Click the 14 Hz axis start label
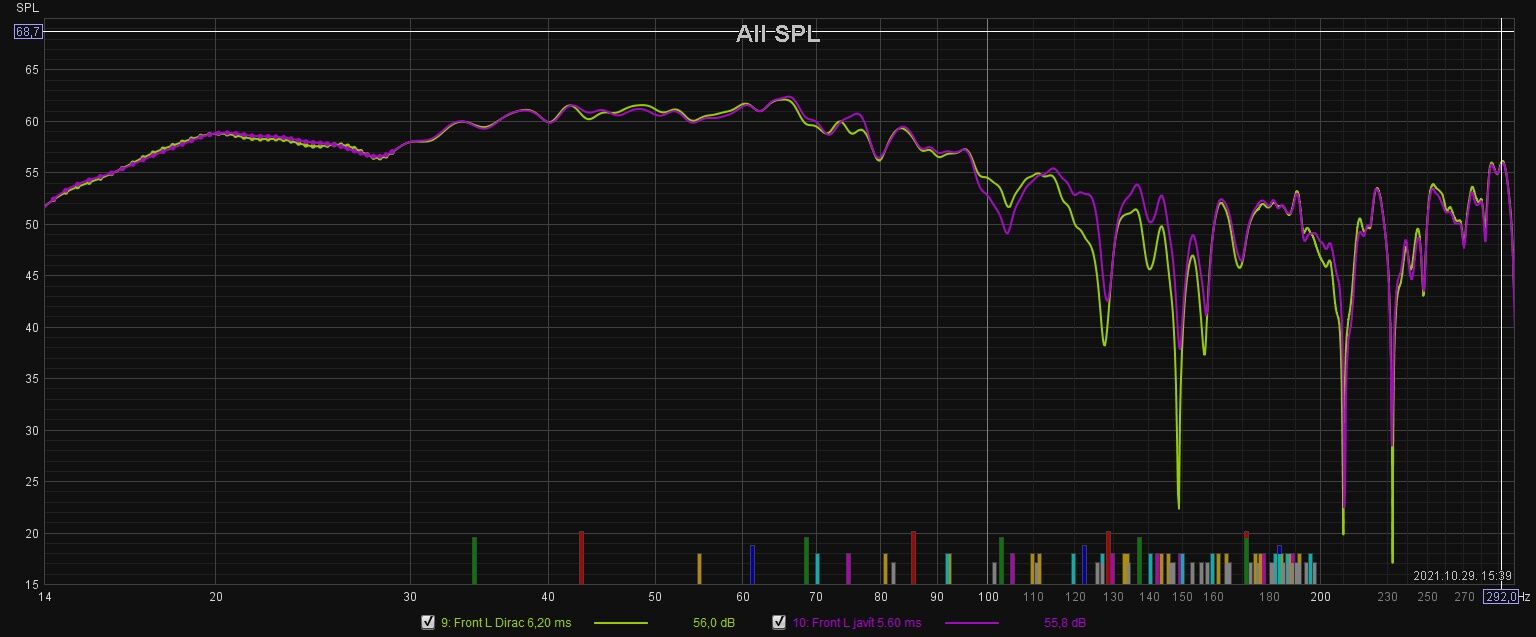This screenshot has width=1536, height=637. [44, 597]
